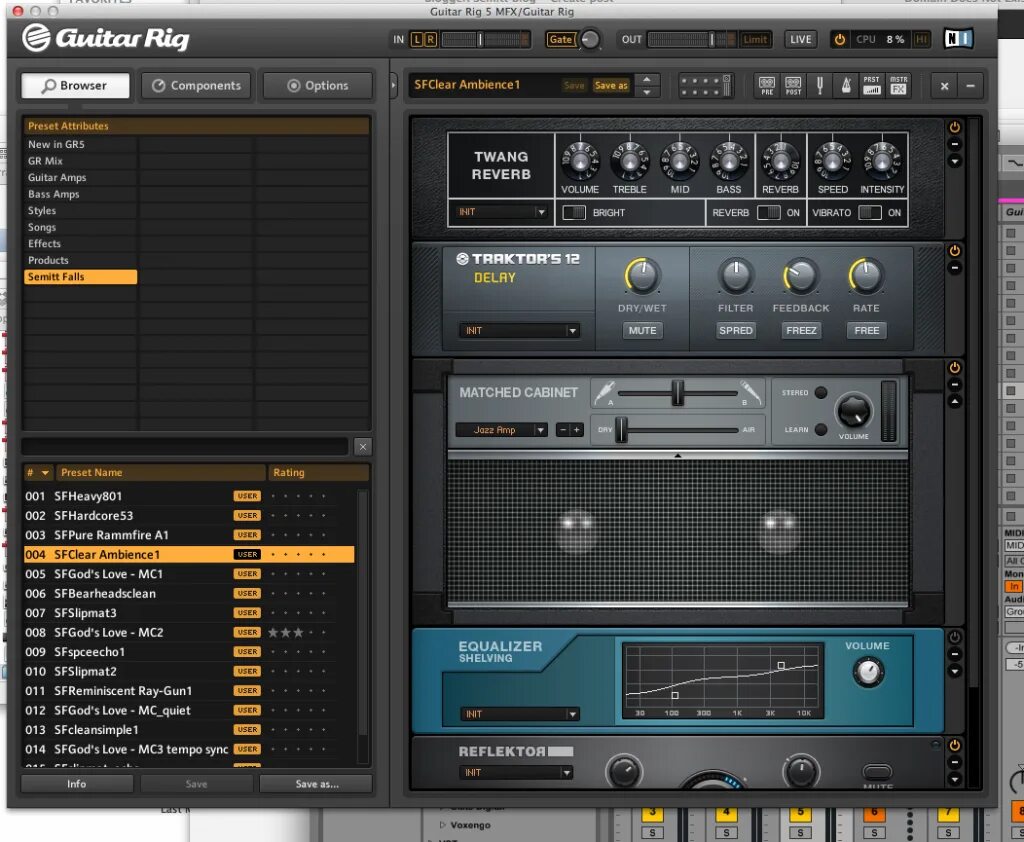This screenshot has width=1024, height=842.
Task: Open Reflektor INIT preset dropdown
Action: [516, 772]
